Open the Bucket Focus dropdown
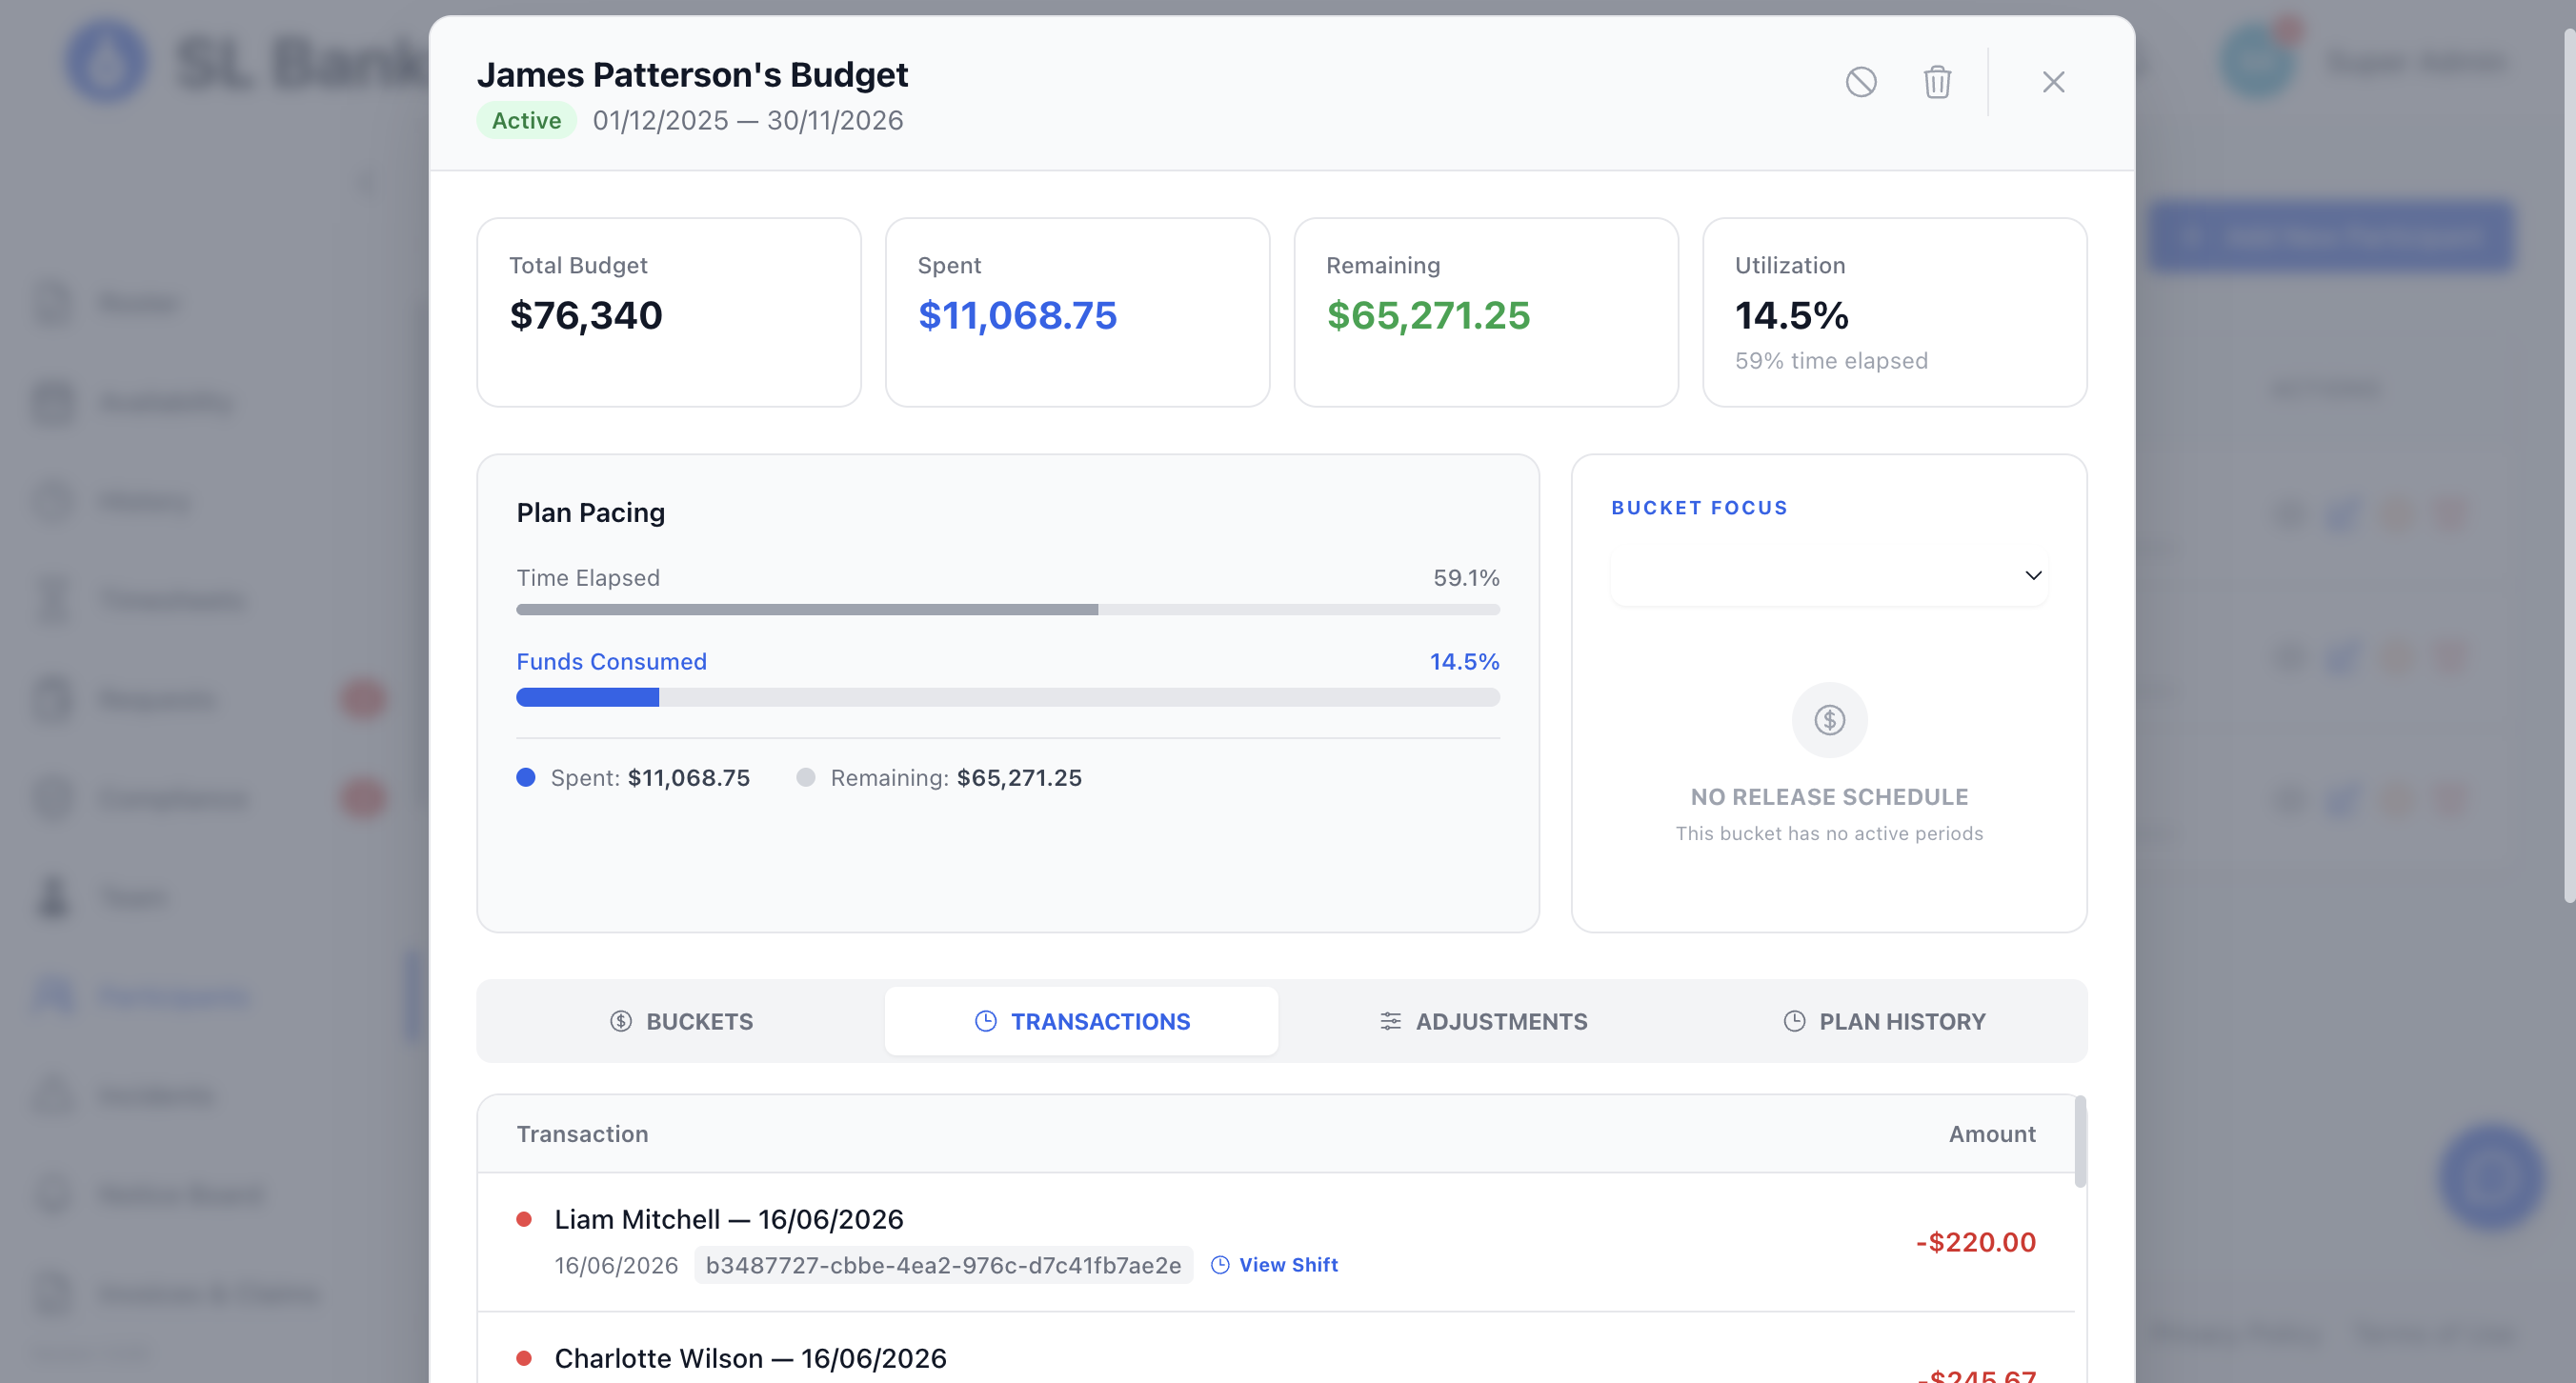 (x=1828, y=575)
